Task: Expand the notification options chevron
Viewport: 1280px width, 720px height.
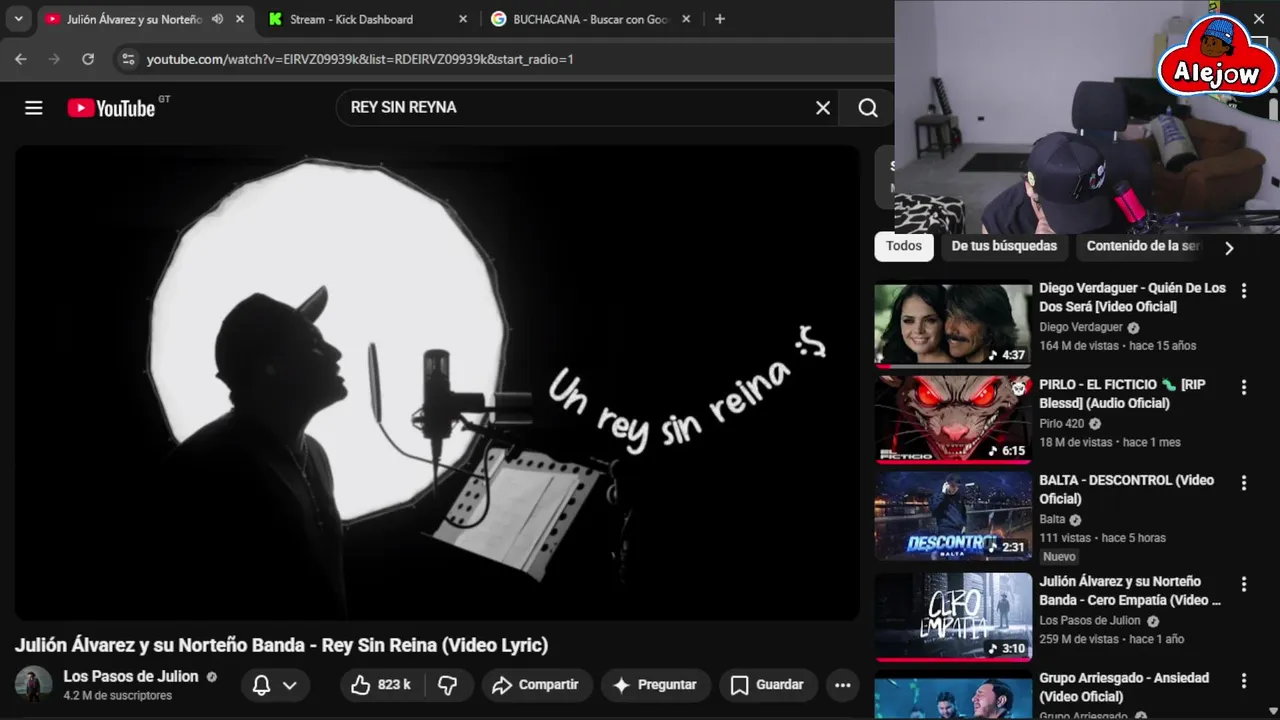Action: pos(290,685)
